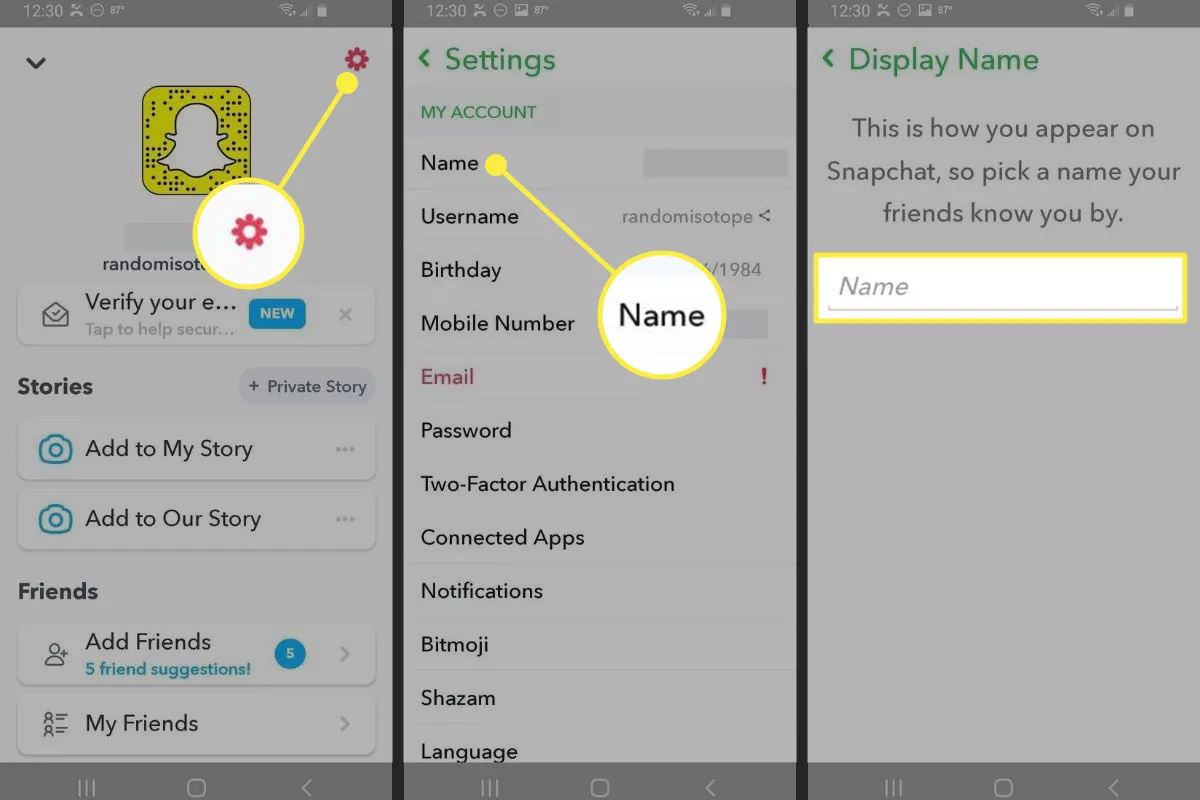Tap the envelope icon on verify card
Image resolution: width=1200 pixels, height=800 pixels.
(x=55, y=315)
